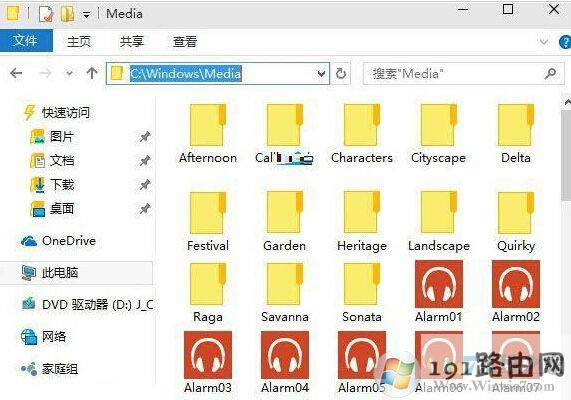This screenshot has width=571, height=400.
Task: Select the Alarm01 audio file
Action: (x=439, y=291)
